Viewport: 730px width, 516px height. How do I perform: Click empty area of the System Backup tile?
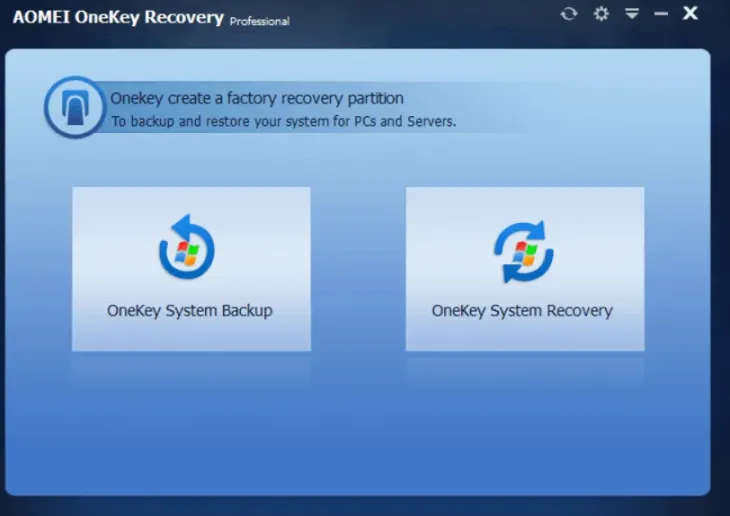pyautogui.click(x=110, y=220)
